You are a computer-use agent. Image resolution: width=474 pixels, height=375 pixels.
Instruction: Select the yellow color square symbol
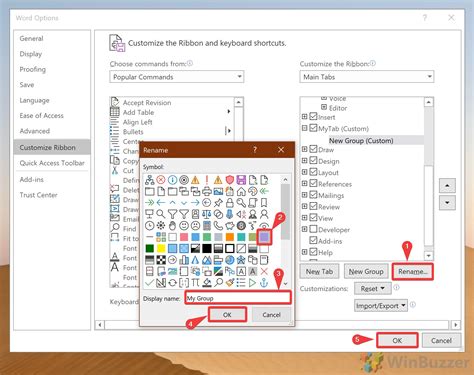click(161, 248)
